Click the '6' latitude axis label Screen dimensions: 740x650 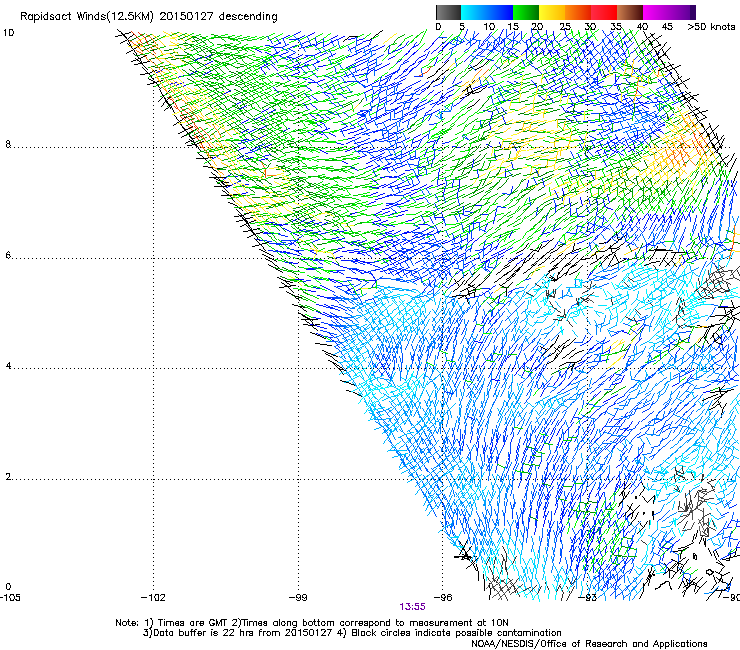[8, 255]
